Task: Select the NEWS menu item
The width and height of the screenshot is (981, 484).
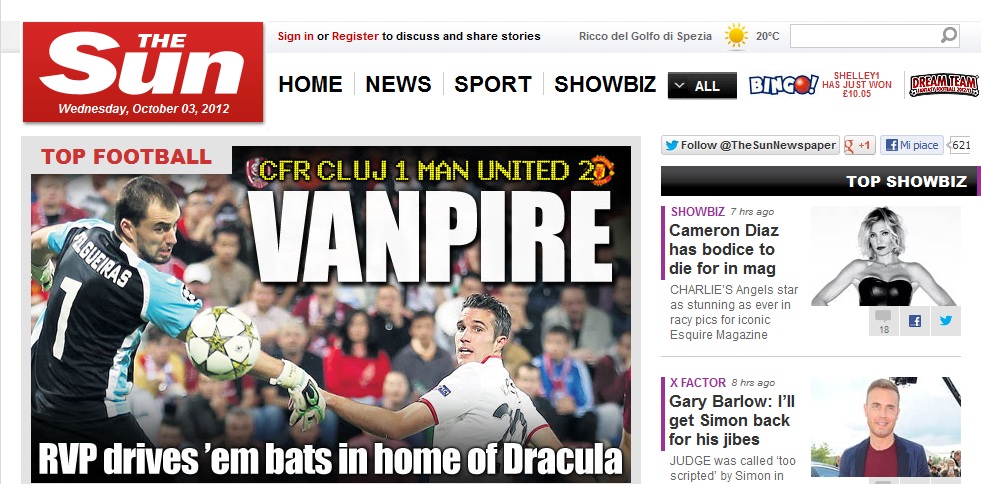Action: 399,84
